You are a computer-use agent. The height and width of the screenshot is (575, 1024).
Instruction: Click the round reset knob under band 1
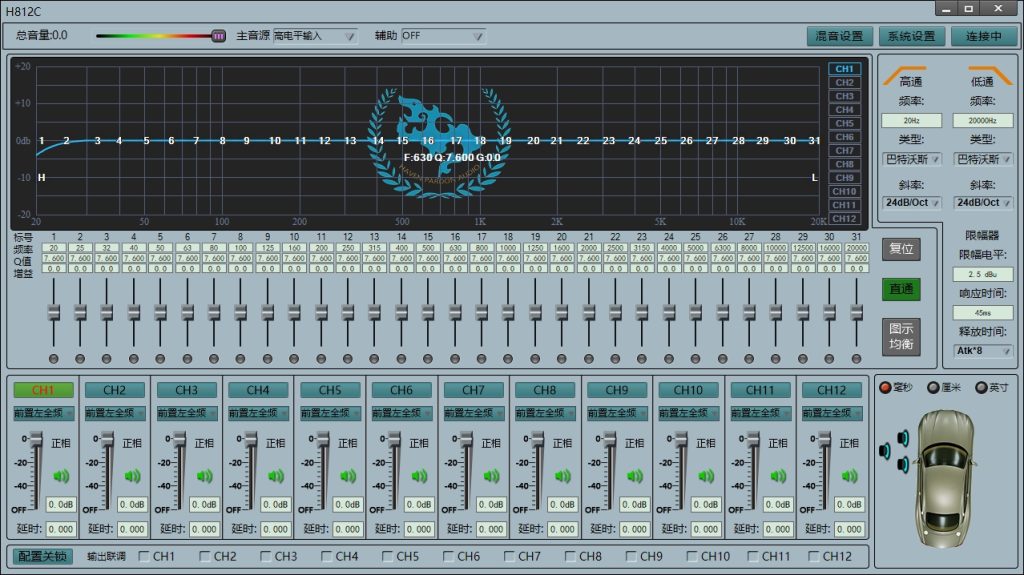(x=54, y=359)
